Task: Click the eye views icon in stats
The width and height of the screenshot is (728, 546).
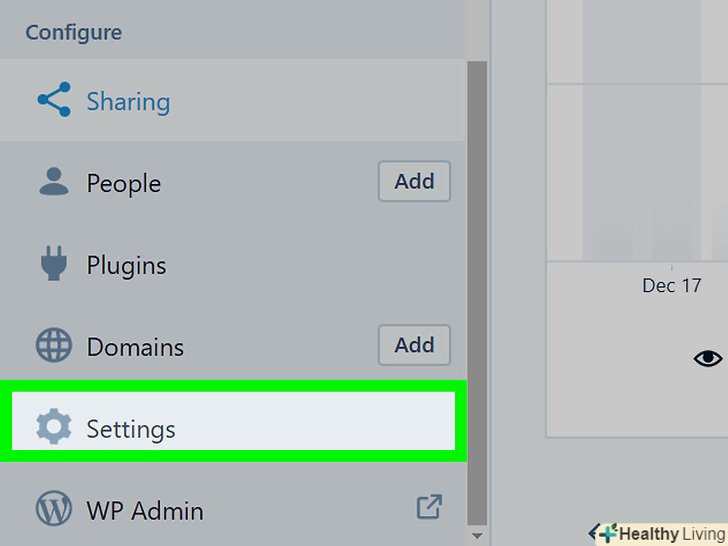Action: pyautogui.click(x=707, y=358)
